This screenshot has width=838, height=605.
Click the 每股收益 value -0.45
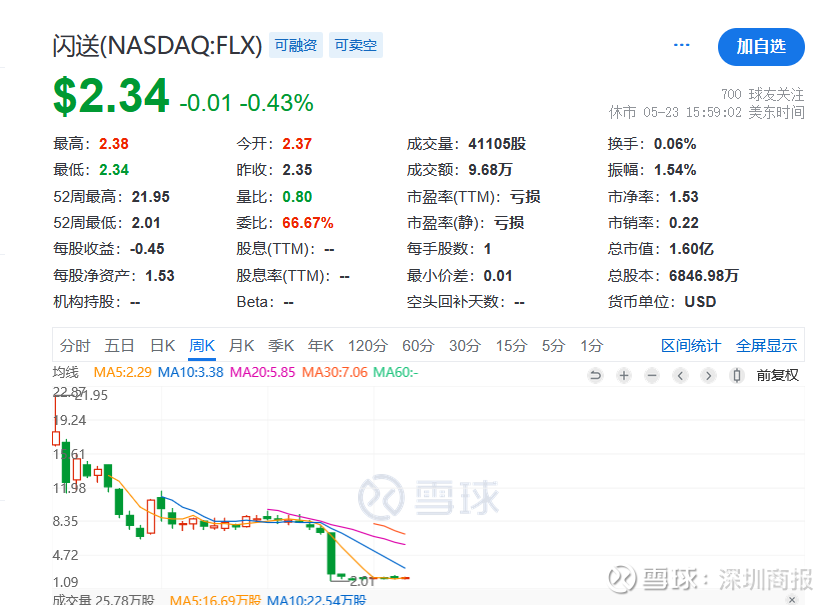click(147, 249)
